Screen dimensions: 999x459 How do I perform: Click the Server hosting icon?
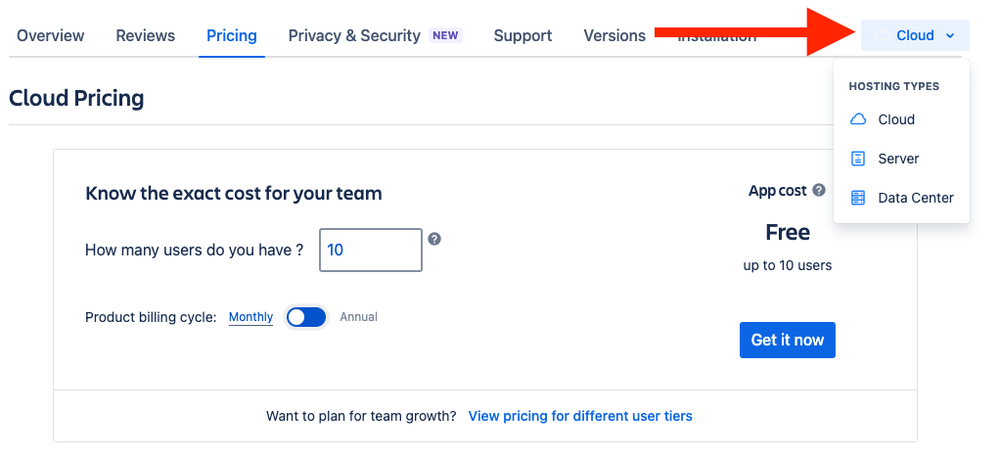click(x=858, y=159)
